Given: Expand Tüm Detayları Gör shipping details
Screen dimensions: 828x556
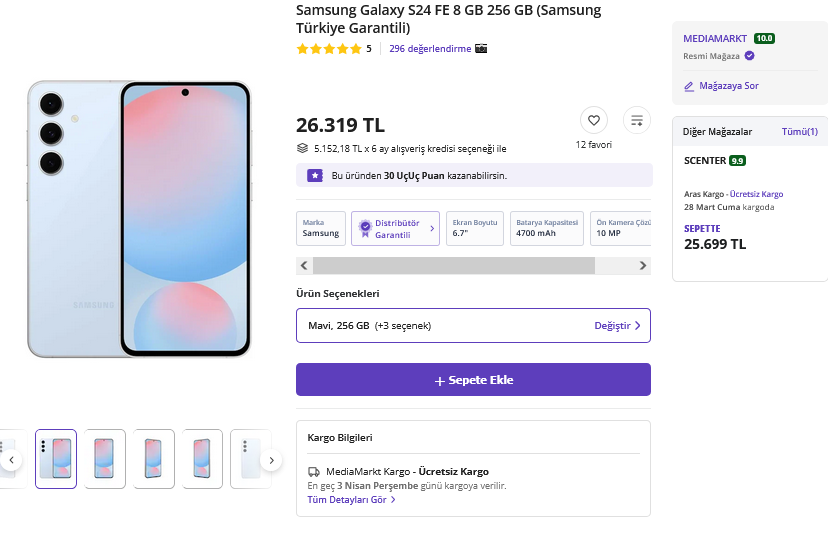Looking at the screenshot, I should click(351, 499).
